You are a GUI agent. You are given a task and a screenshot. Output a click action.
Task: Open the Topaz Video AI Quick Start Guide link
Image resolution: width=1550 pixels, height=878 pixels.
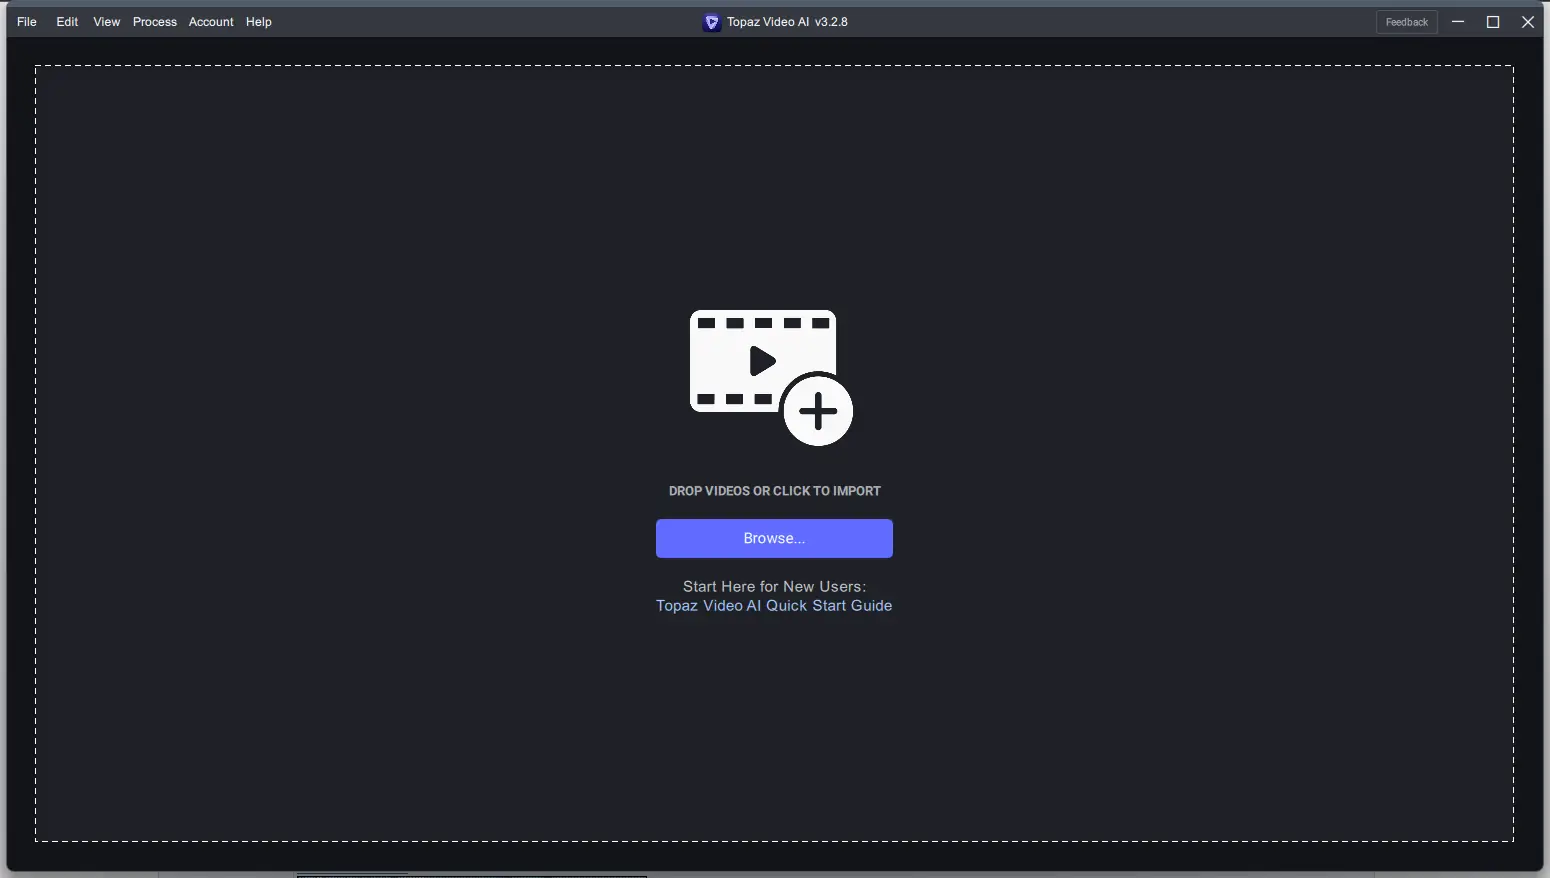[774, 606]
